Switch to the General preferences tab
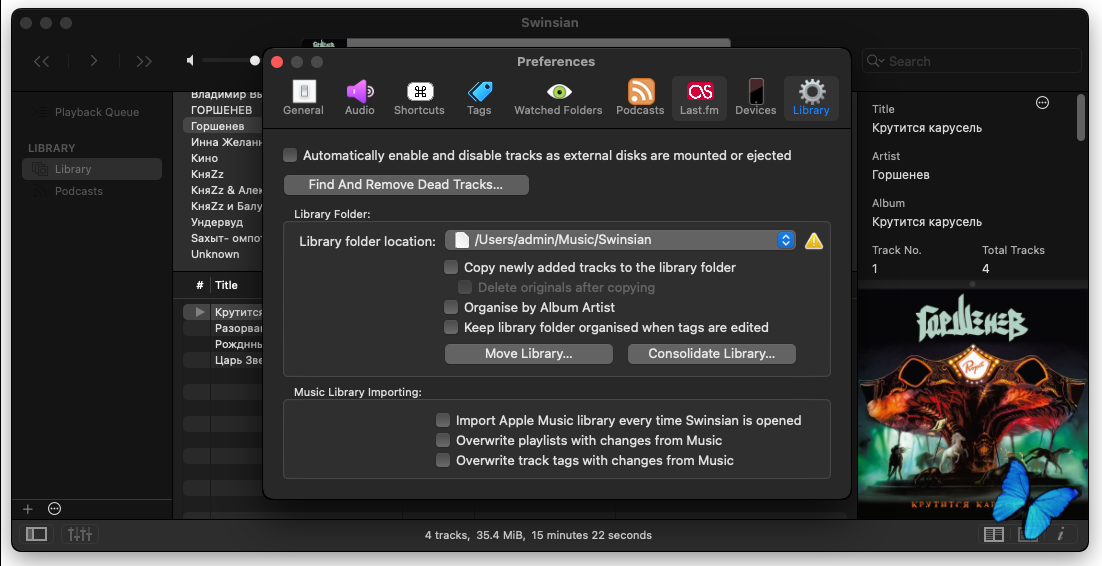This screenshot has width=1102, height=566. (303, 97)
